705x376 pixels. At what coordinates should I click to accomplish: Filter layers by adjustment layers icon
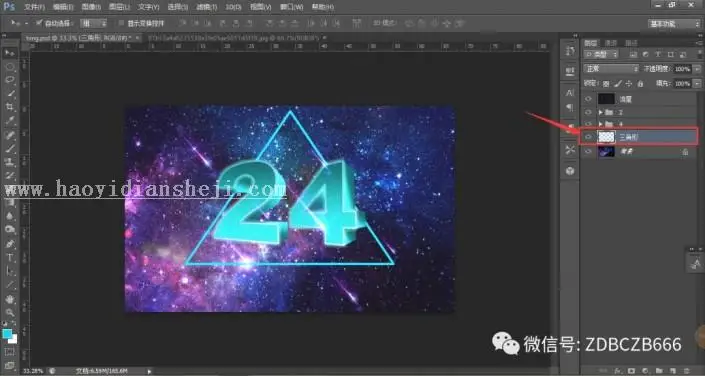pos(646,54)
